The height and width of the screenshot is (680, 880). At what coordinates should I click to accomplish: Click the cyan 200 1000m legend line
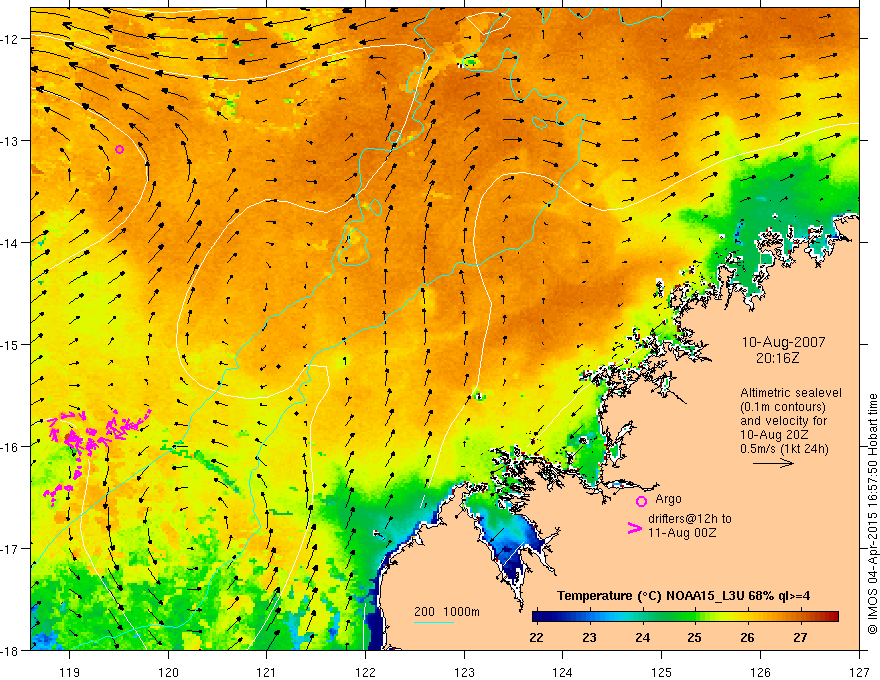(434, 622)
